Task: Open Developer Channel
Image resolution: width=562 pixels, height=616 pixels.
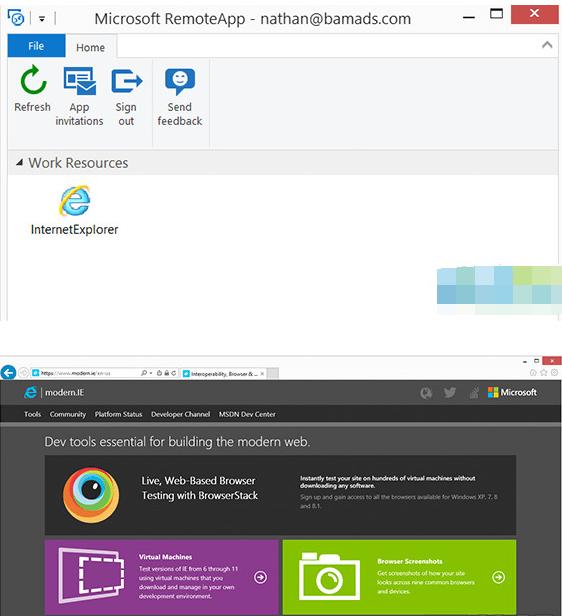Action: coord(180,414)
